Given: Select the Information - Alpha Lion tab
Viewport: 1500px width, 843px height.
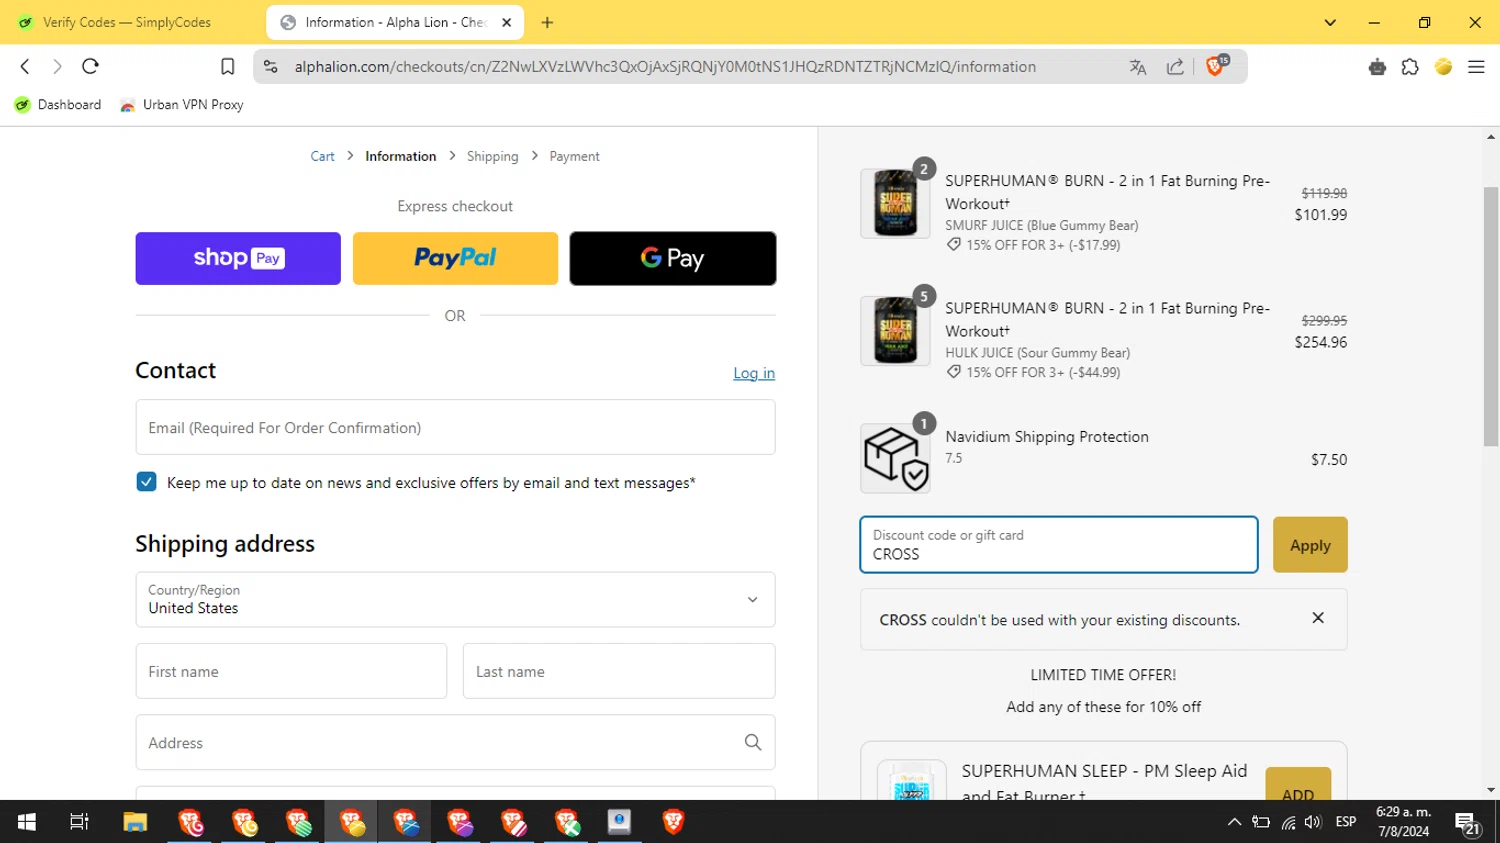Looking at the screenshot, I should tap(395, 22).
